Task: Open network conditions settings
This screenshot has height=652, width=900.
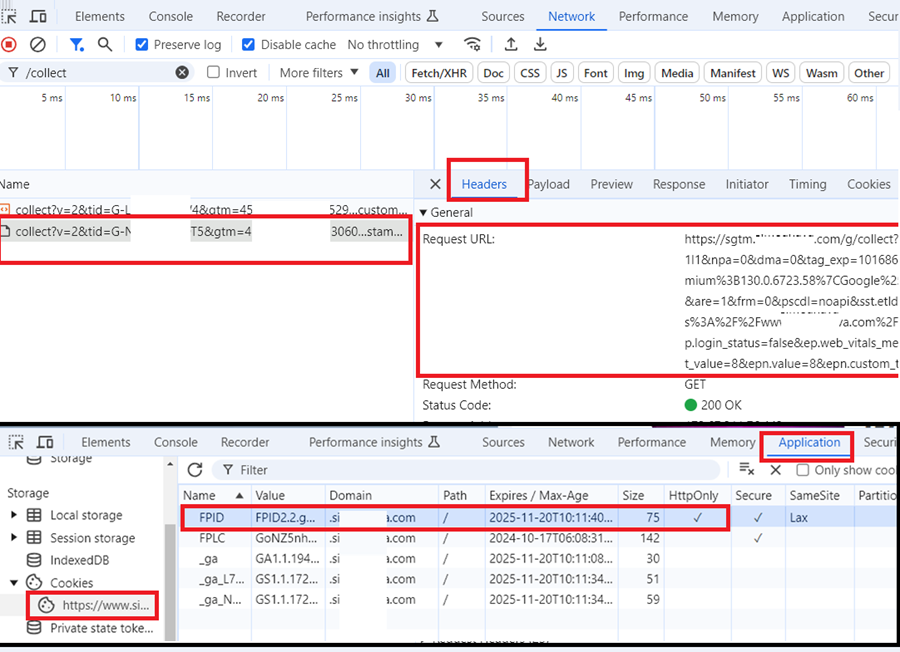Action: pos(473,44)
